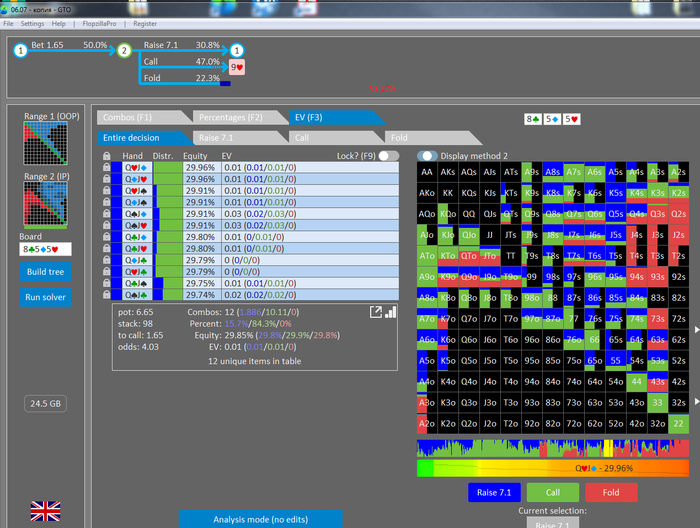Click the lock icon in the table header

point(106,156)
